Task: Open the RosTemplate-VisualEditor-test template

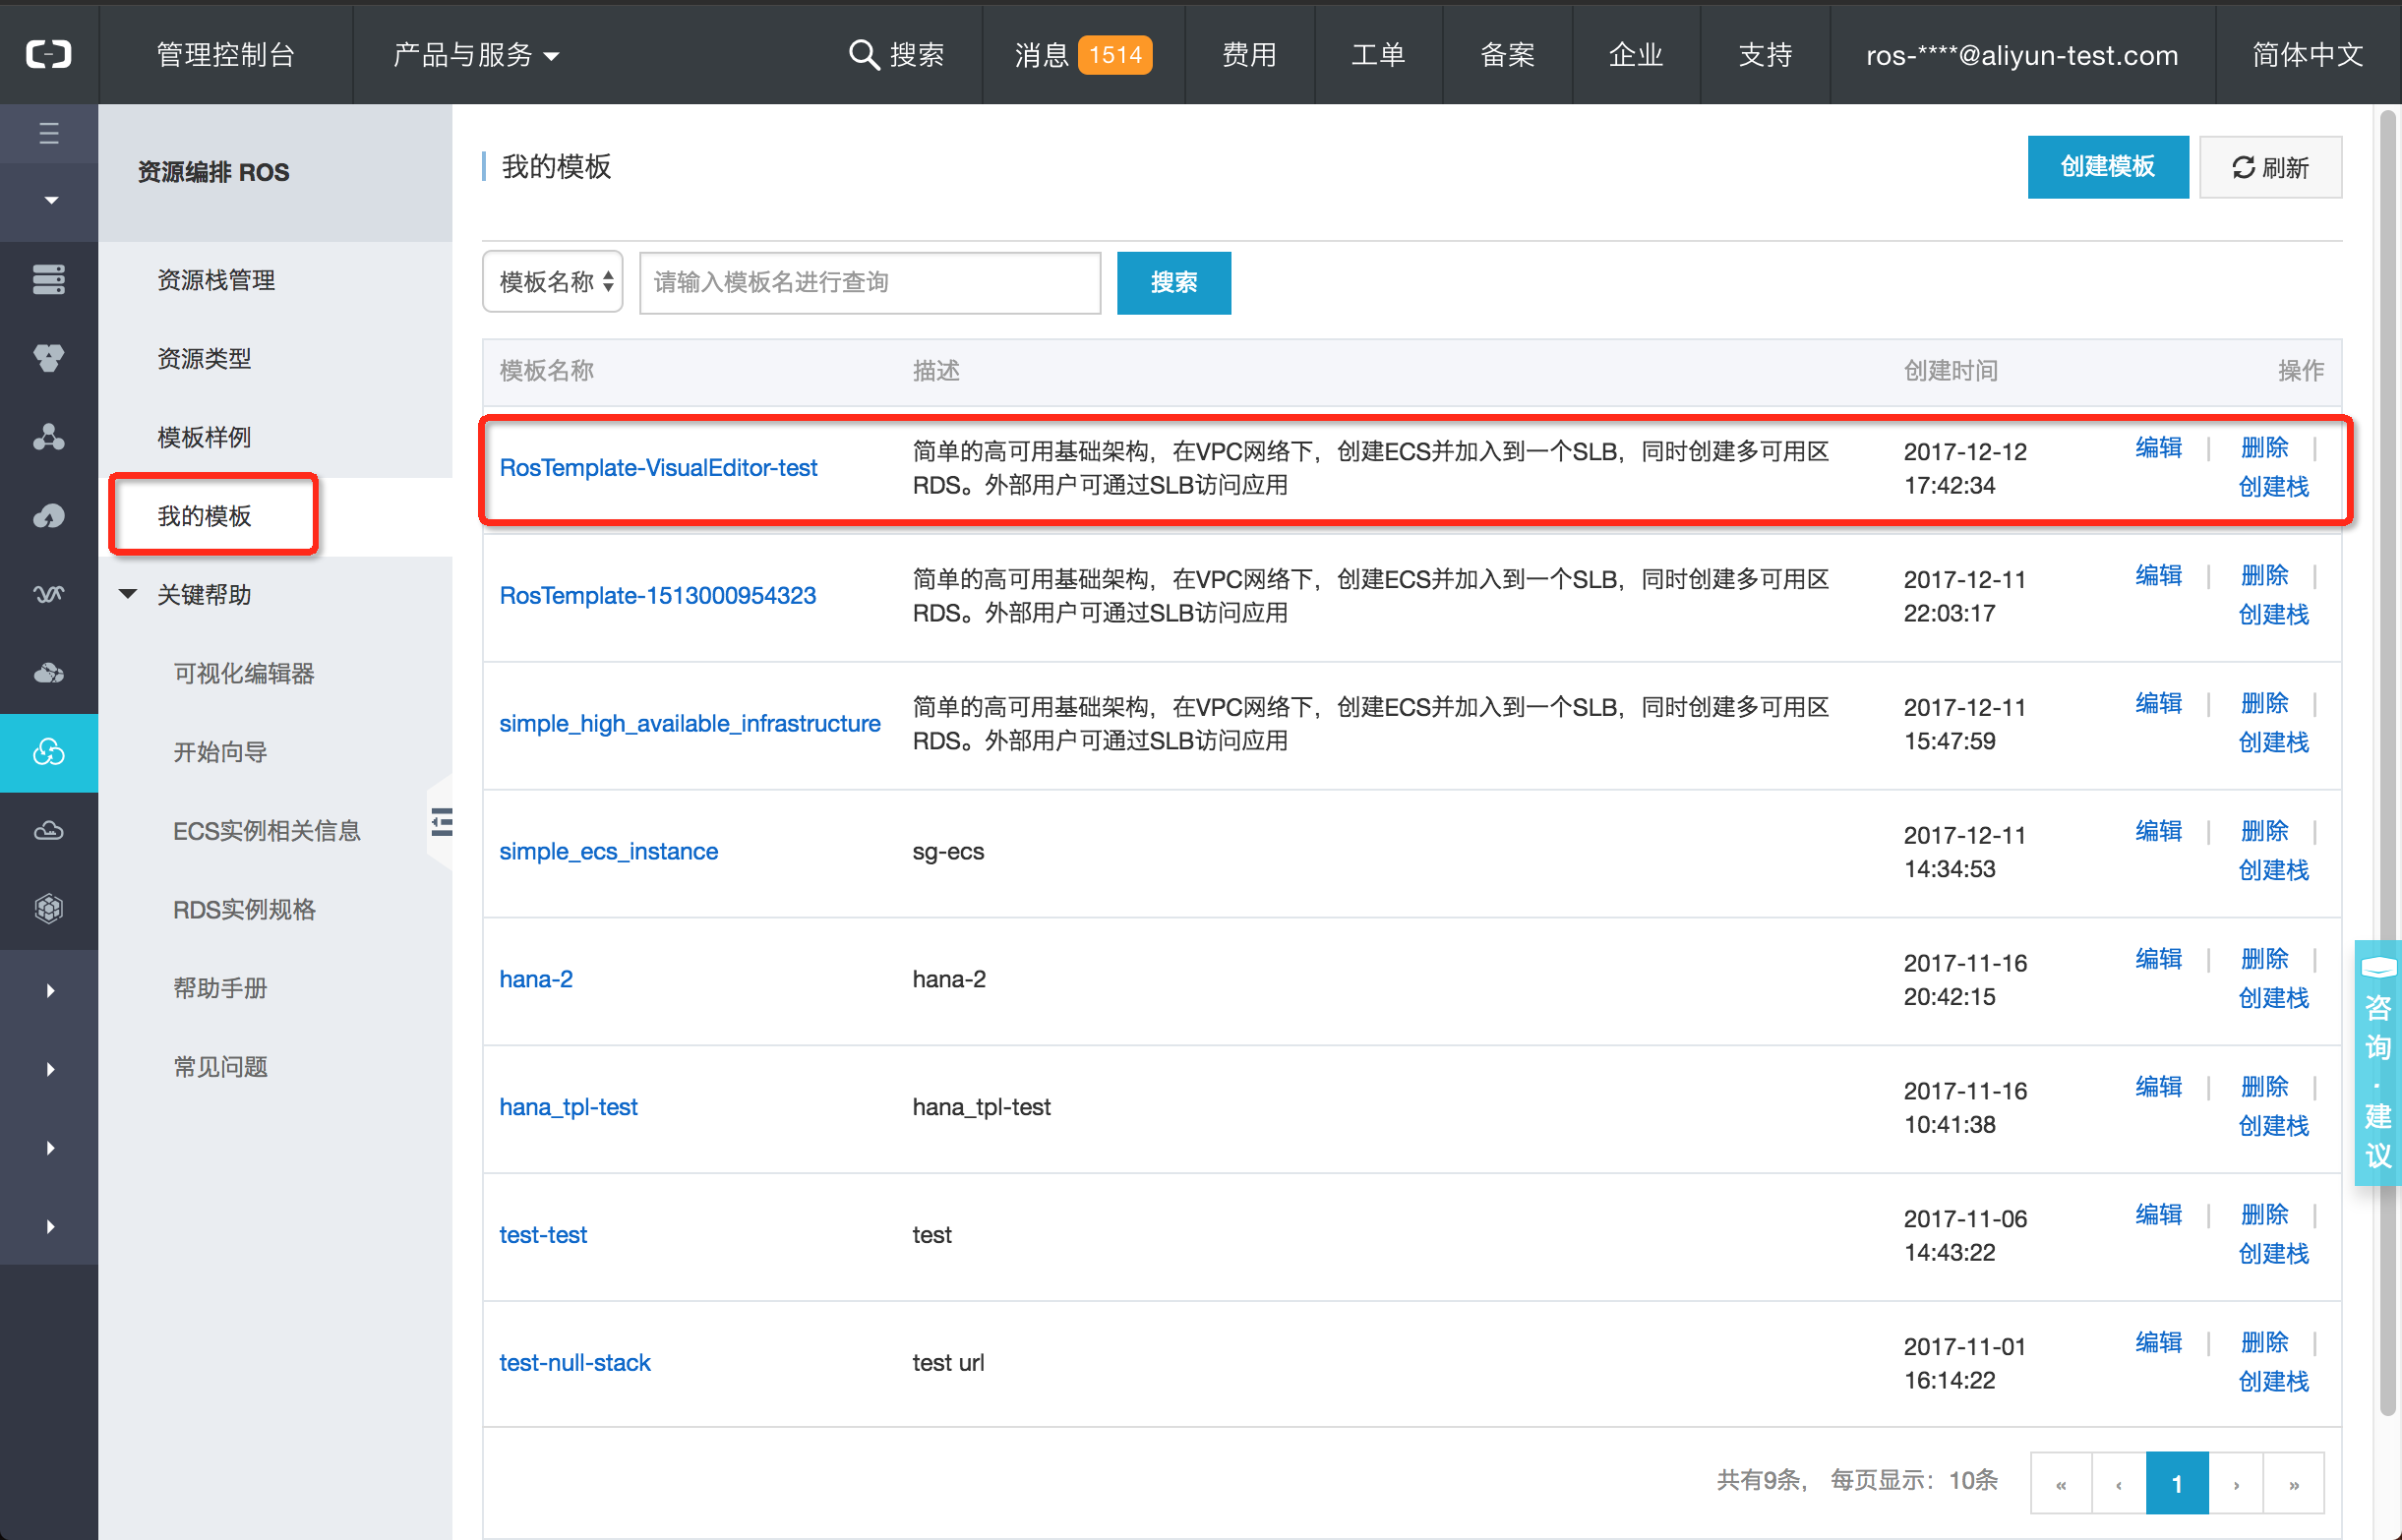Action: (x=658, y=467)
